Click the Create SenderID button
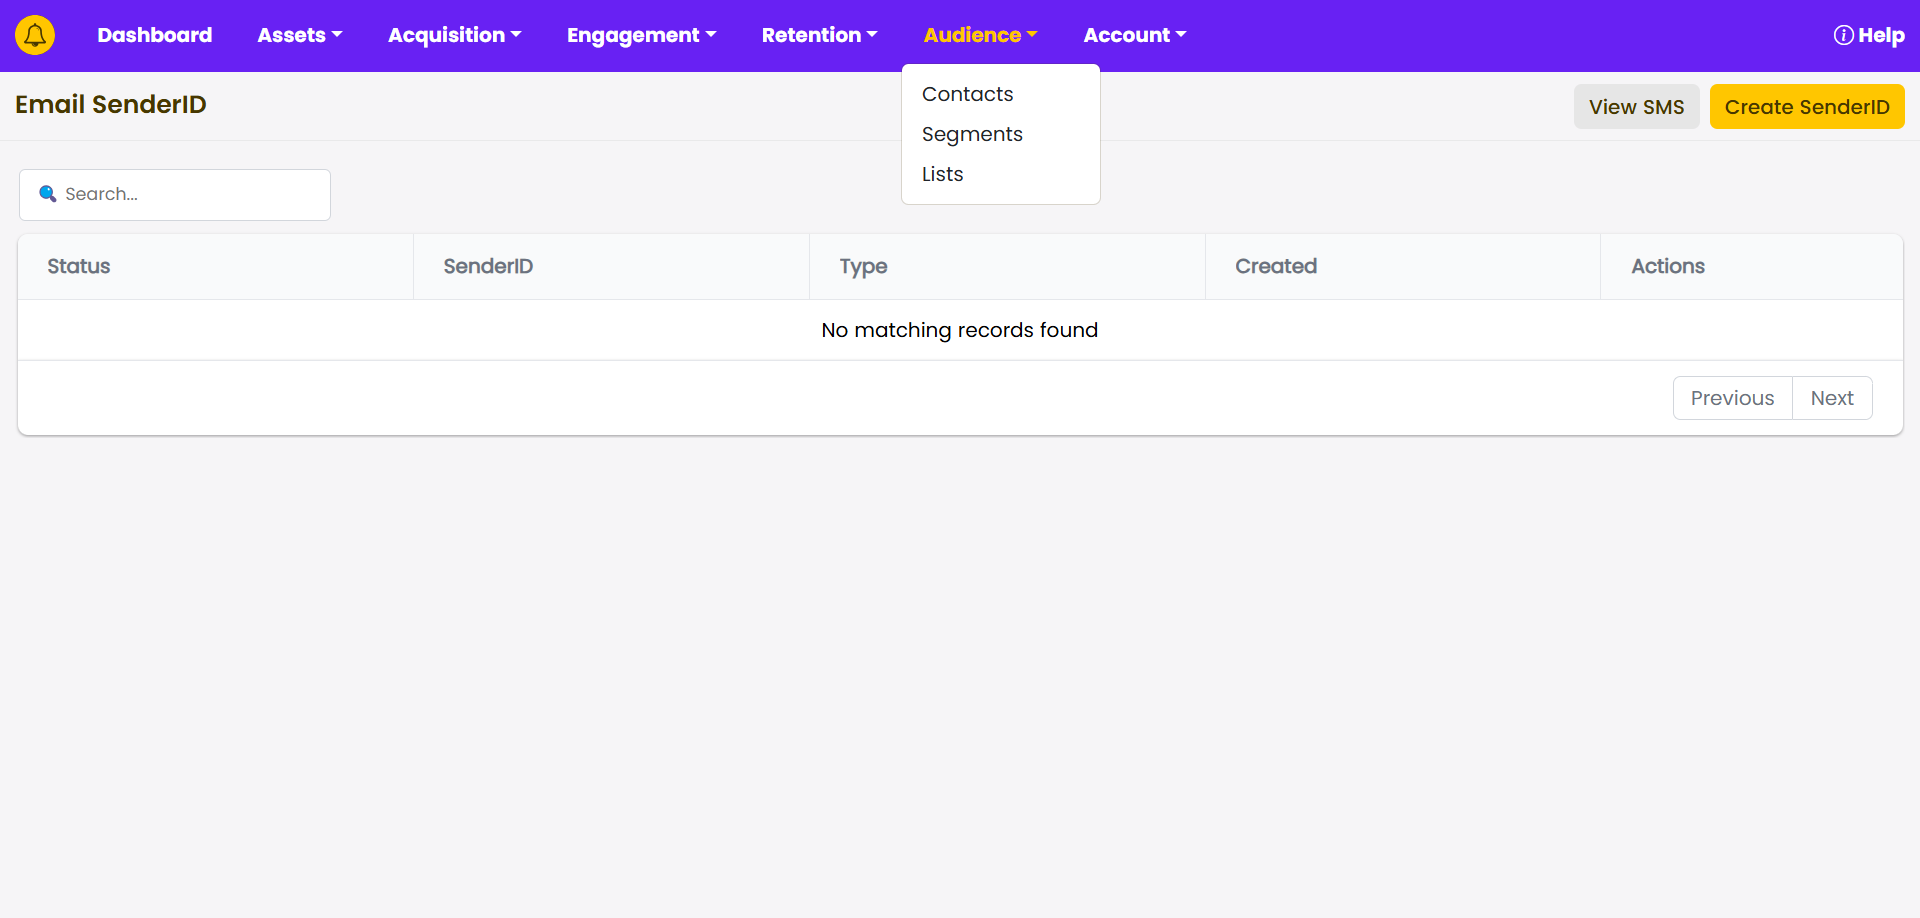 (x=1806, y=107)
